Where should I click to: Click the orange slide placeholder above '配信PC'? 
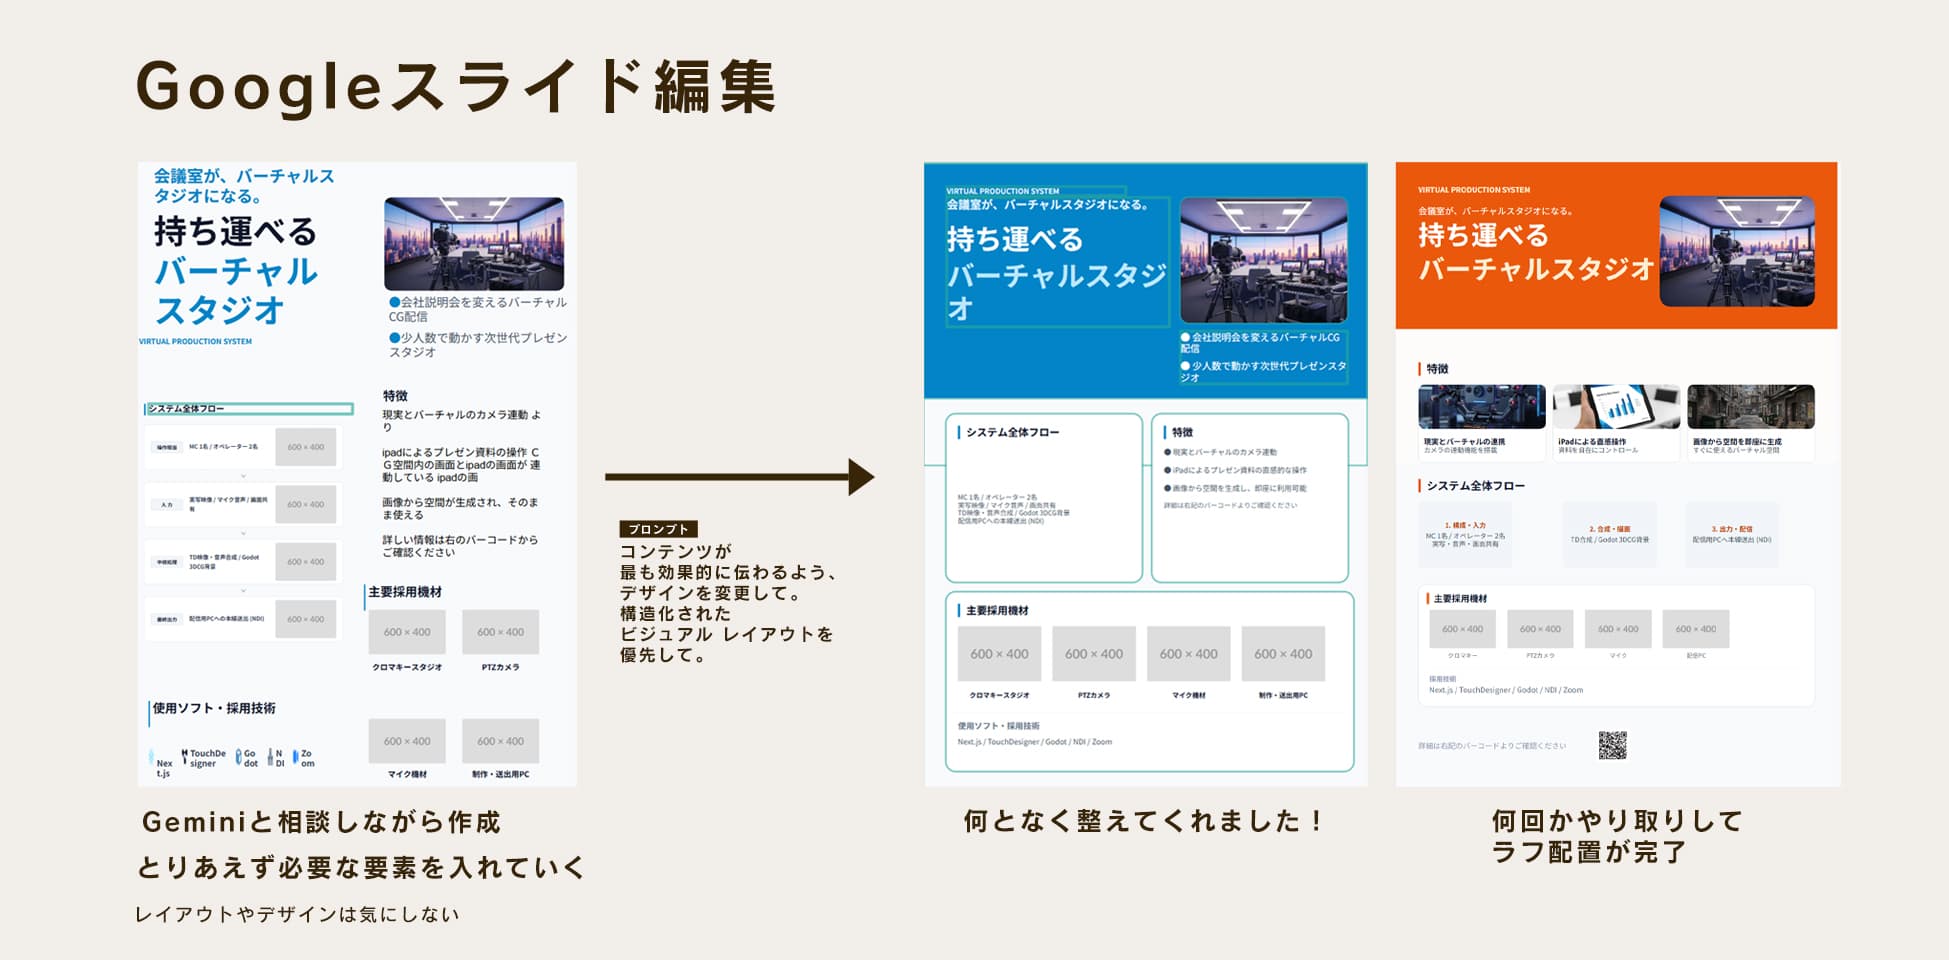tap(1696, 629)
